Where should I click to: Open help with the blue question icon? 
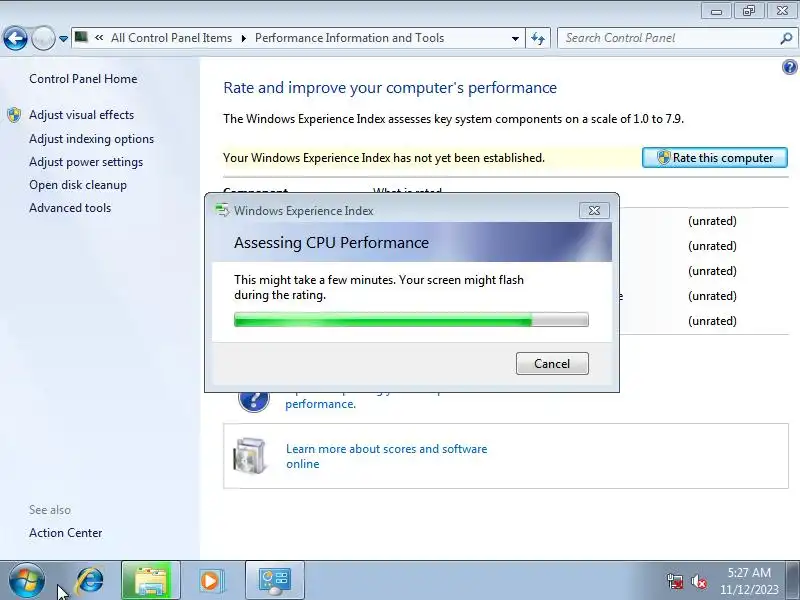coord(789,67)
